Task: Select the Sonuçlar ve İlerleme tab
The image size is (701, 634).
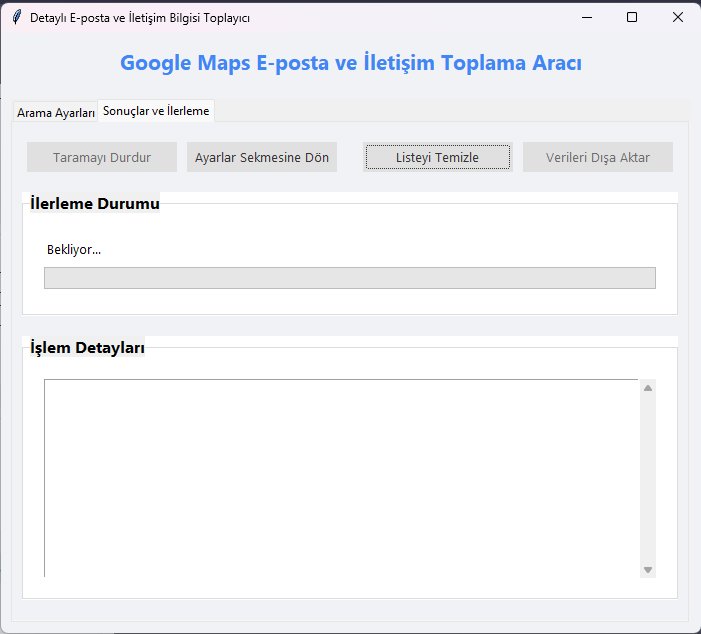Action: point(156,111)
